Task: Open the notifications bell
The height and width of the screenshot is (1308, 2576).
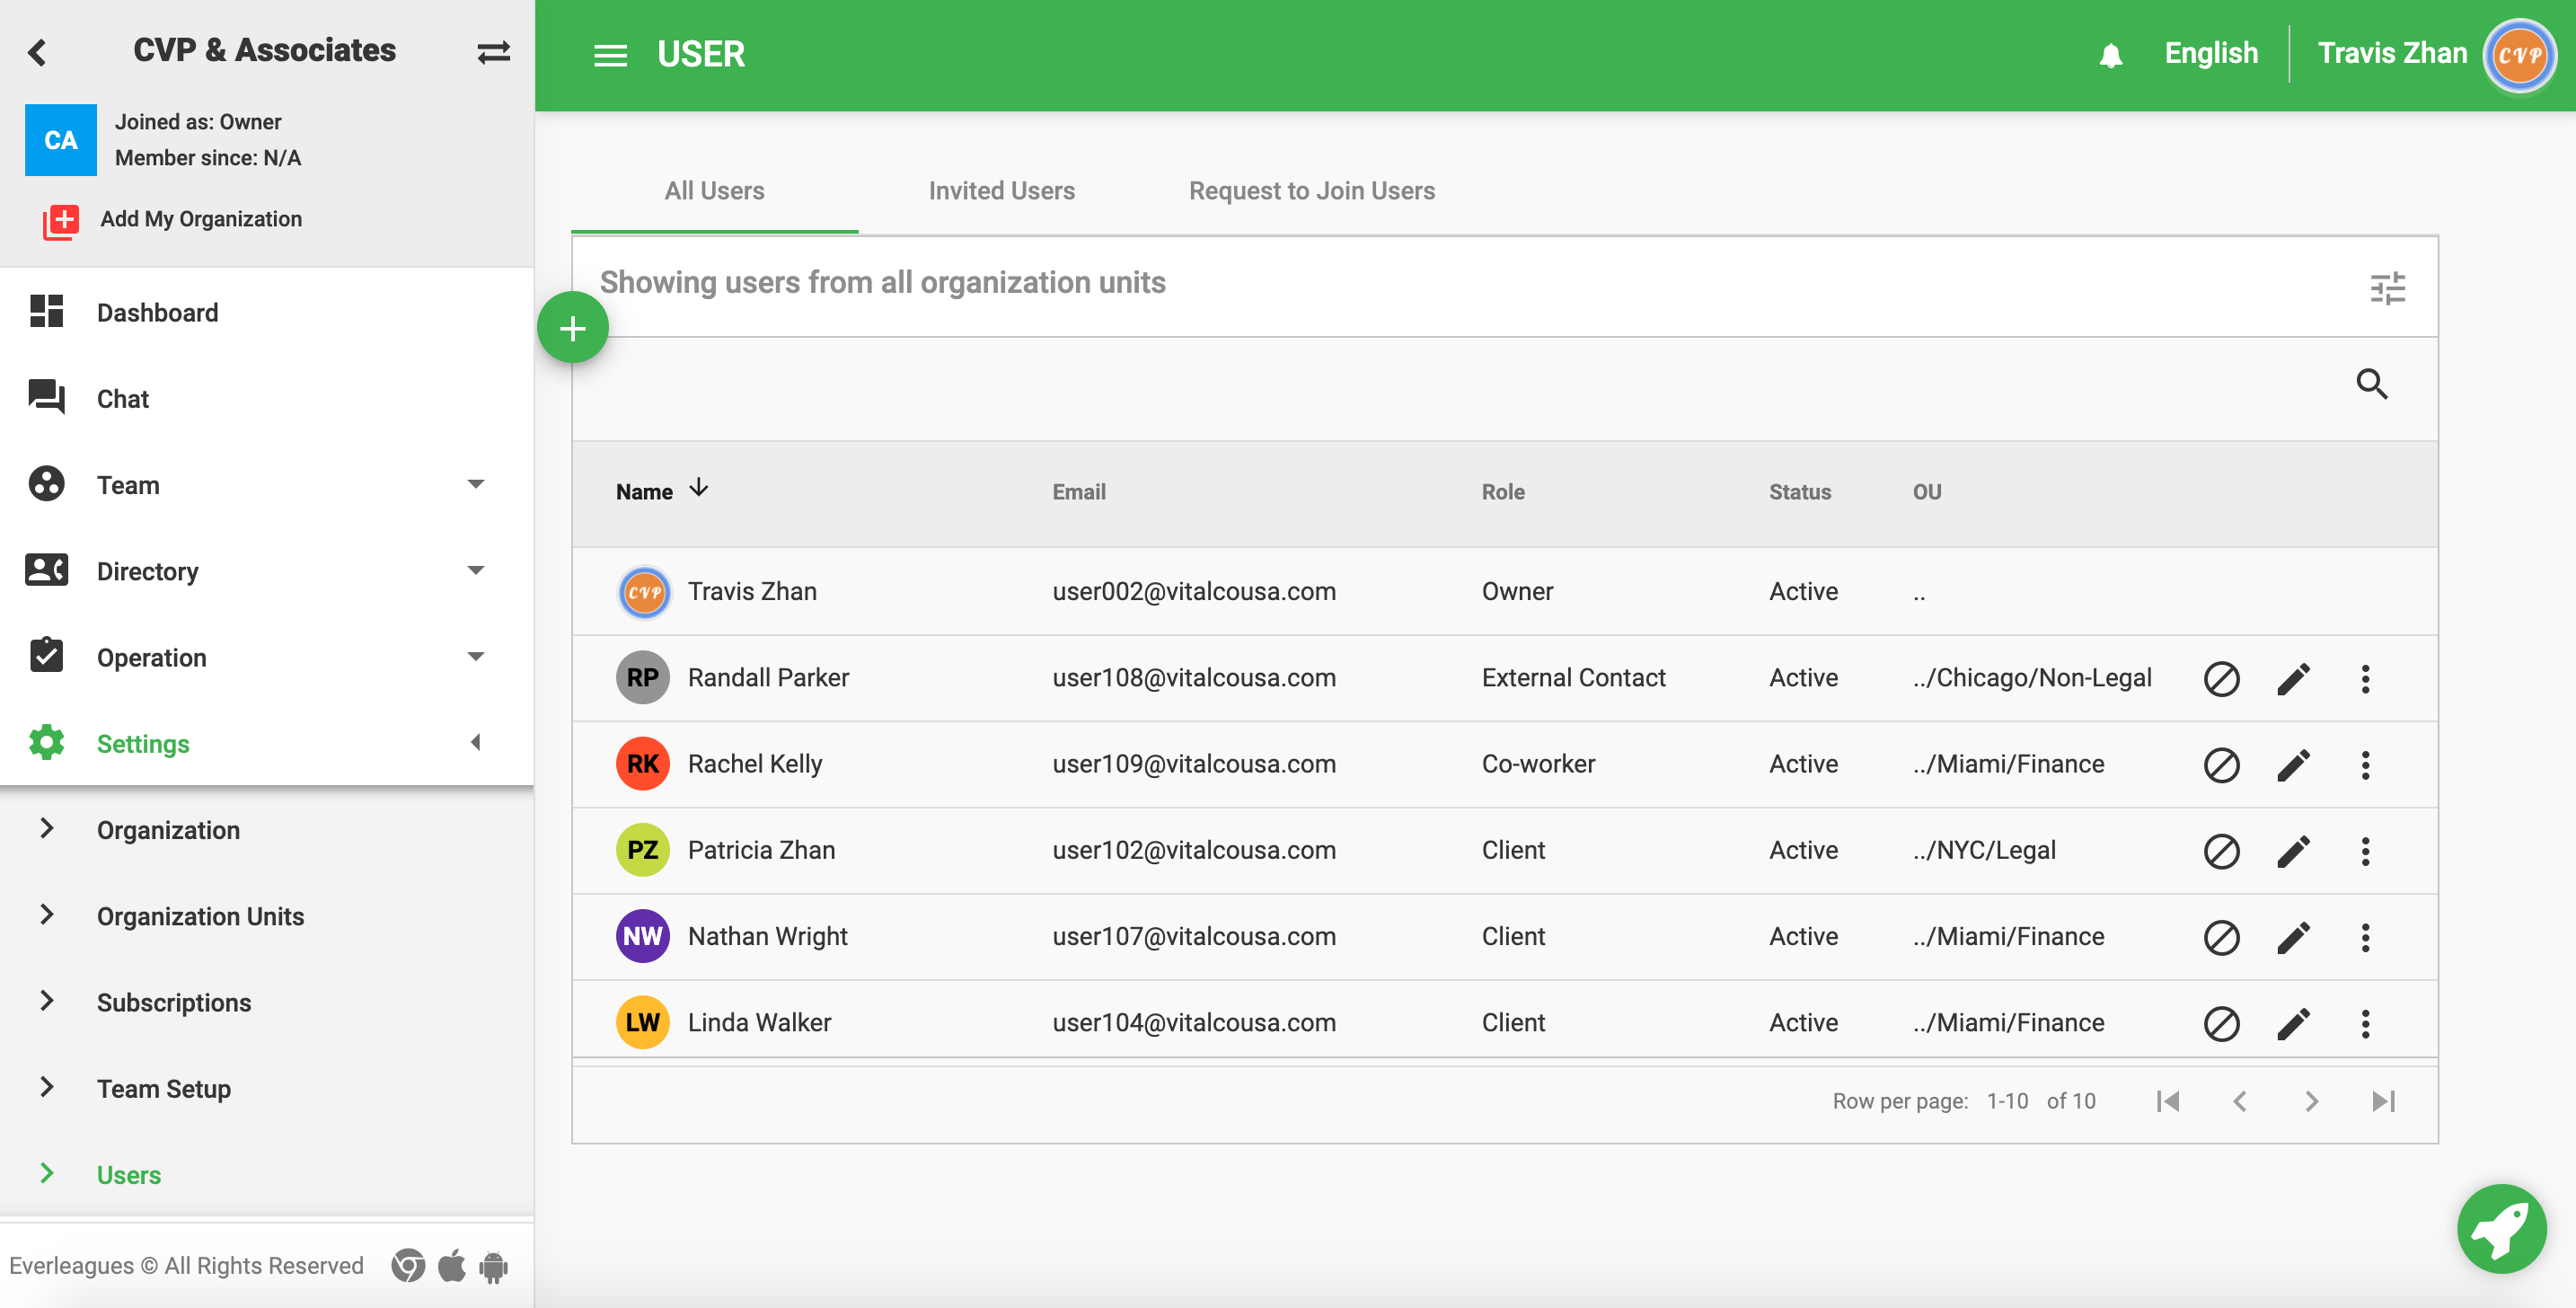Action: tap(2110, 54)
